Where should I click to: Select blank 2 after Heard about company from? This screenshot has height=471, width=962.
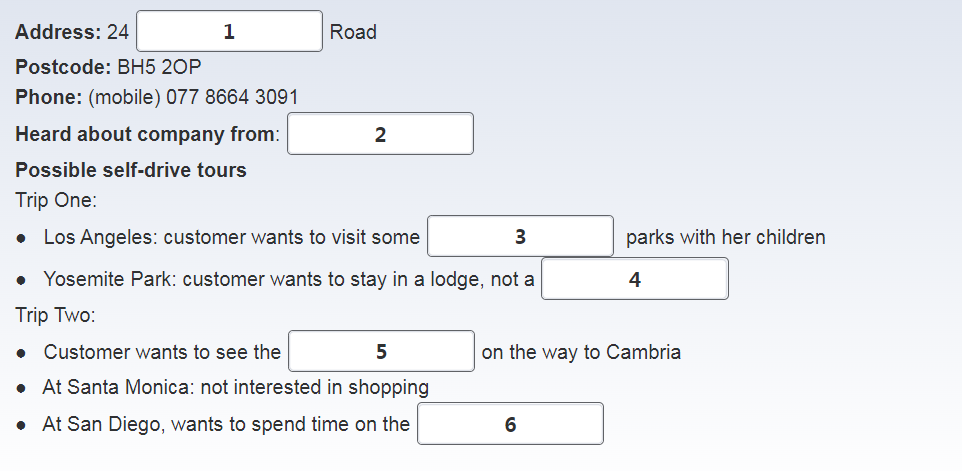click(x=380, y=134)
